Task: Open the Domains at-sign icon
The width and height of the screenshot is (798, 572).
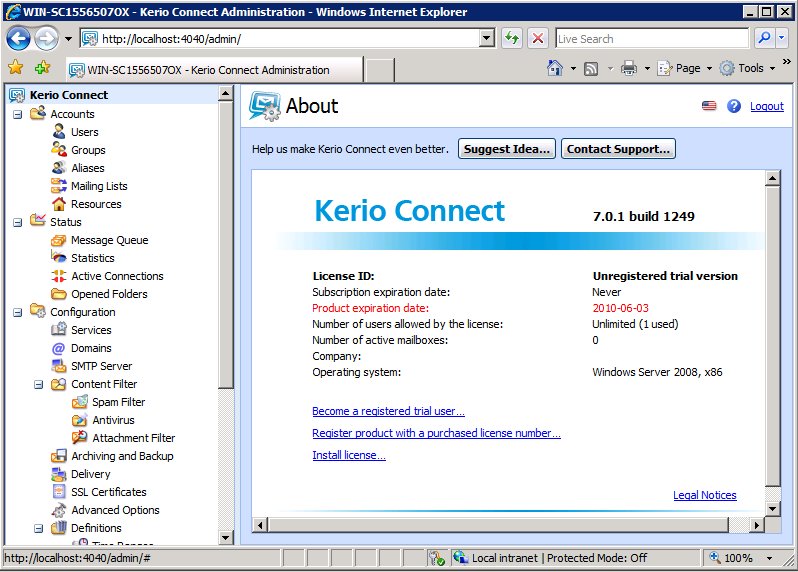Action: [x=59, y=348]
